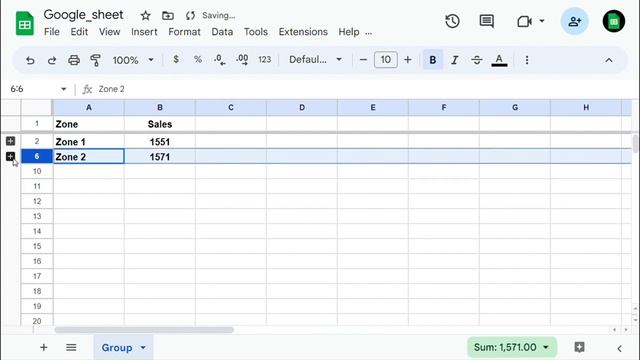Move document using the folder icon
640x360 pixels.
168,16
